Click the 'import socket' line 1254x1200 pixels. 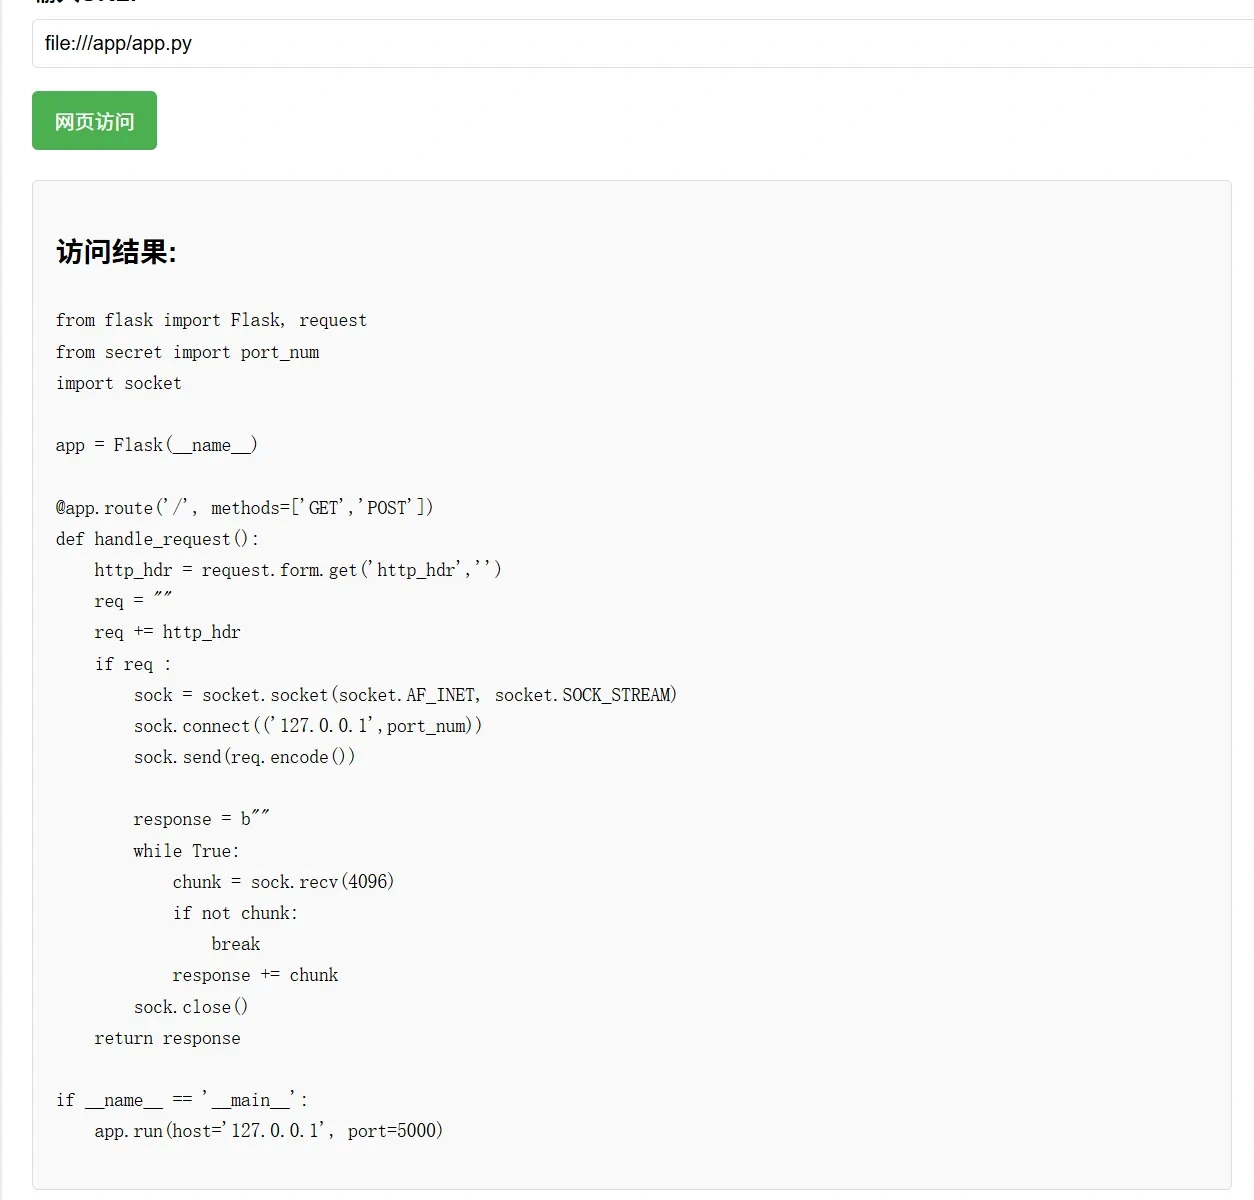tap(119, 383)
